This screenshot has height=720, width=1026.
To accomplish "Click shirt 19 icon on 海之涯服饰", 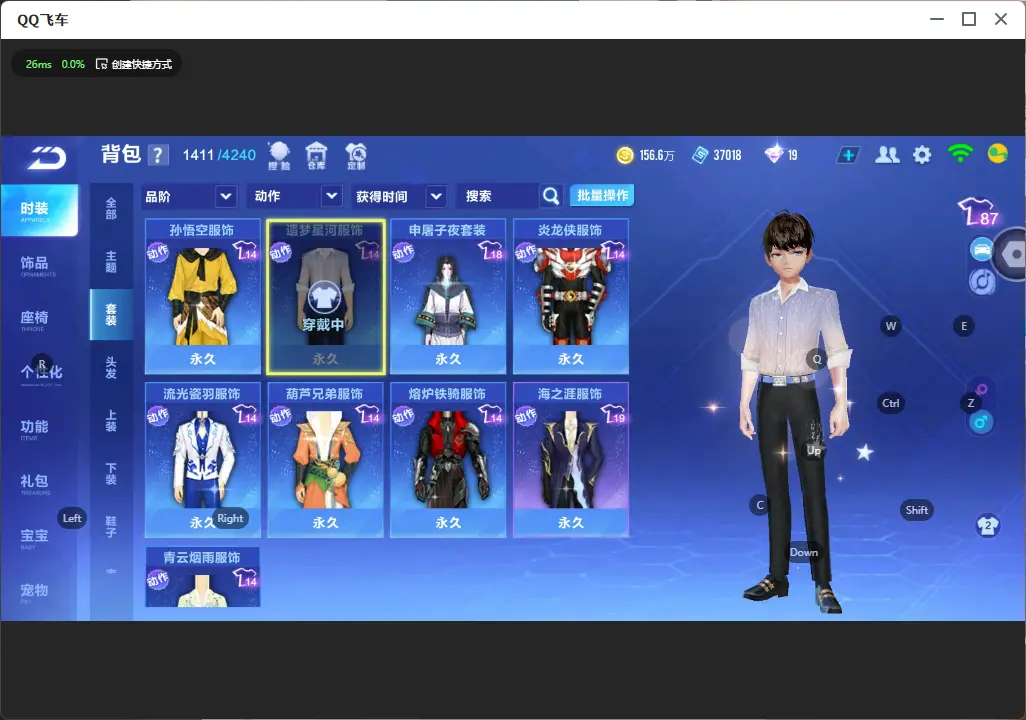I will pyautogui.click(x=614, y=414).
